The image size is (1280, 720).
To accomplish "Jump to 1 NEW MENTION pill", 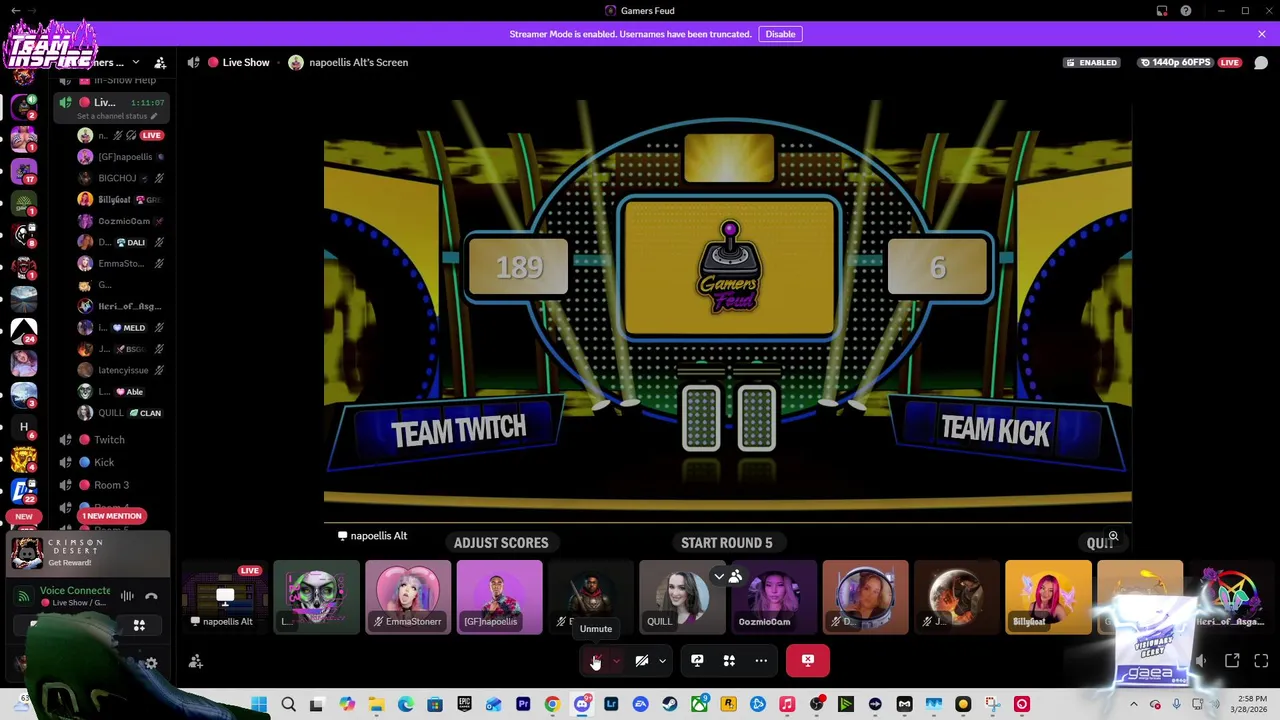I will click(x=112, y=516).
